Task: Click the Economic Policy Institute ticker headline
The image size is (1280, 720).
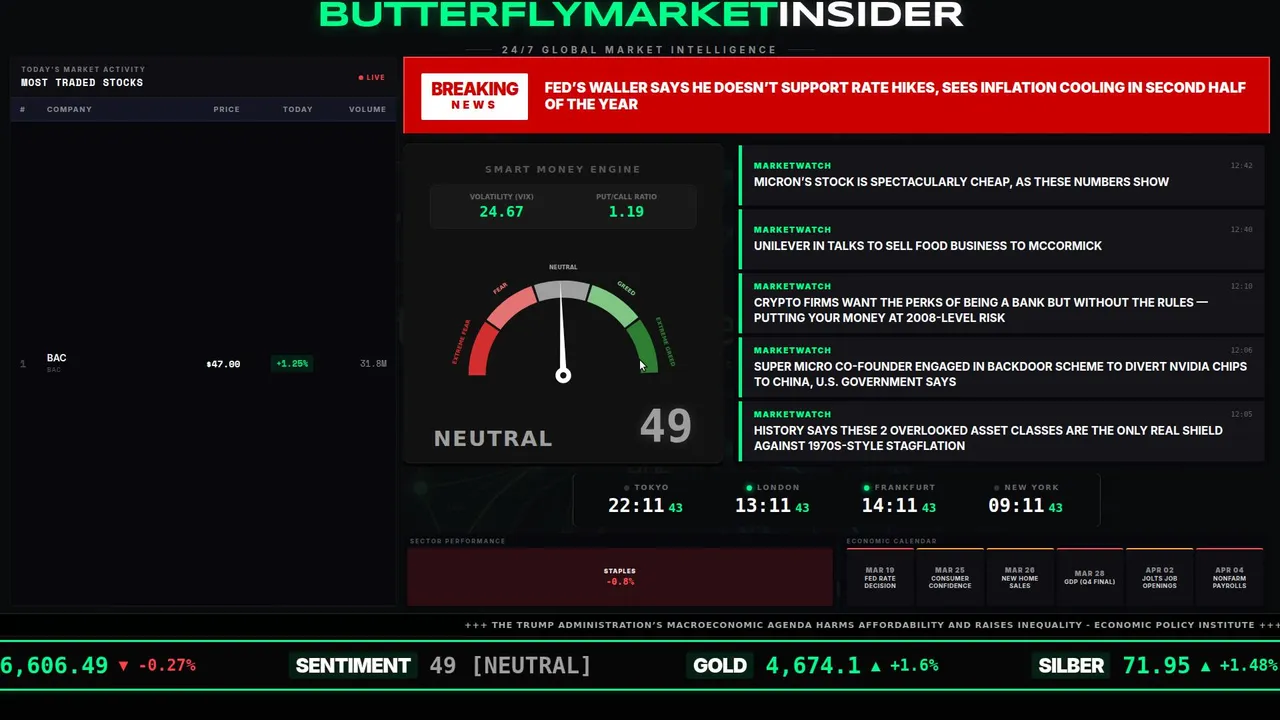Action: 872,625
